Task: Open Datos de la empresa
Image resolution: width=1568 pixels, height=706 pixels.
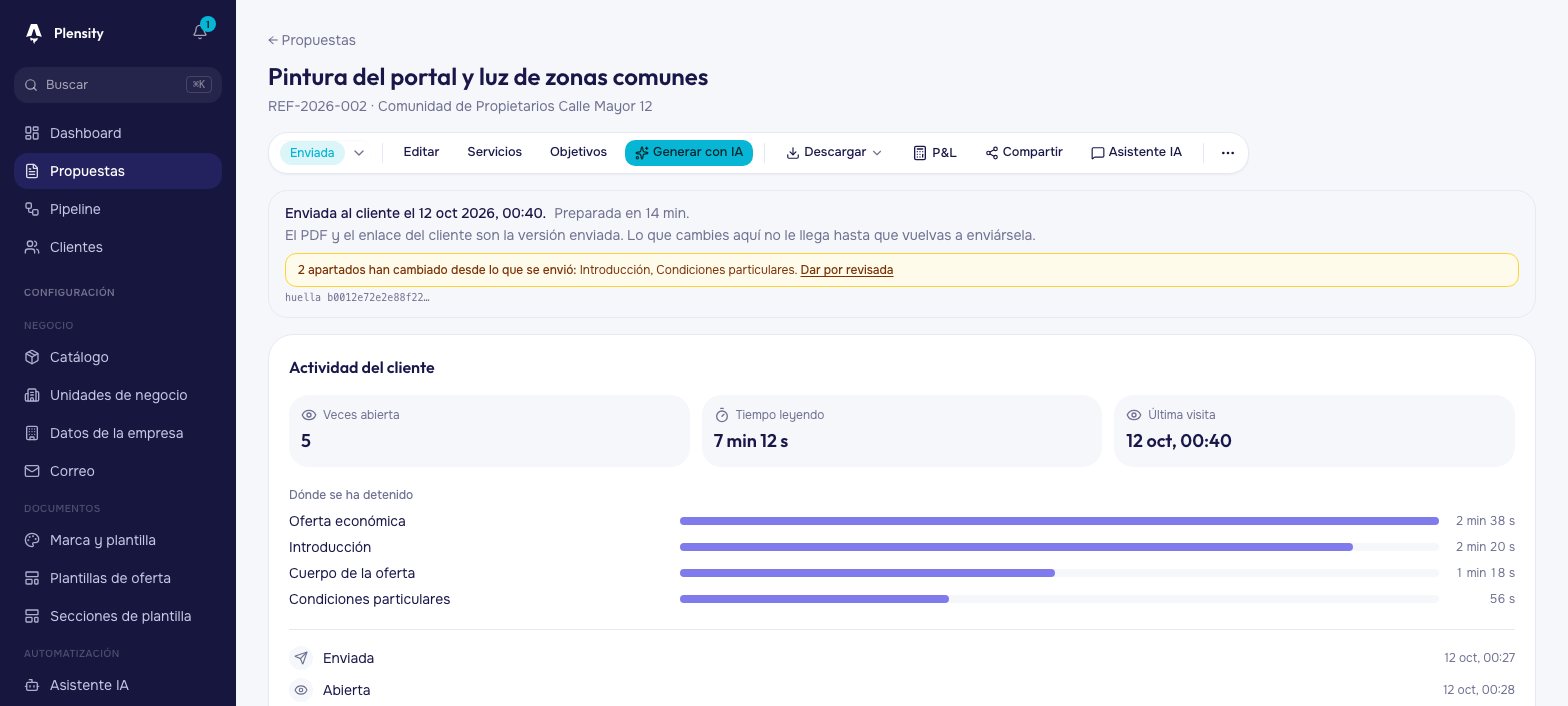Action: tap(118, 433)
